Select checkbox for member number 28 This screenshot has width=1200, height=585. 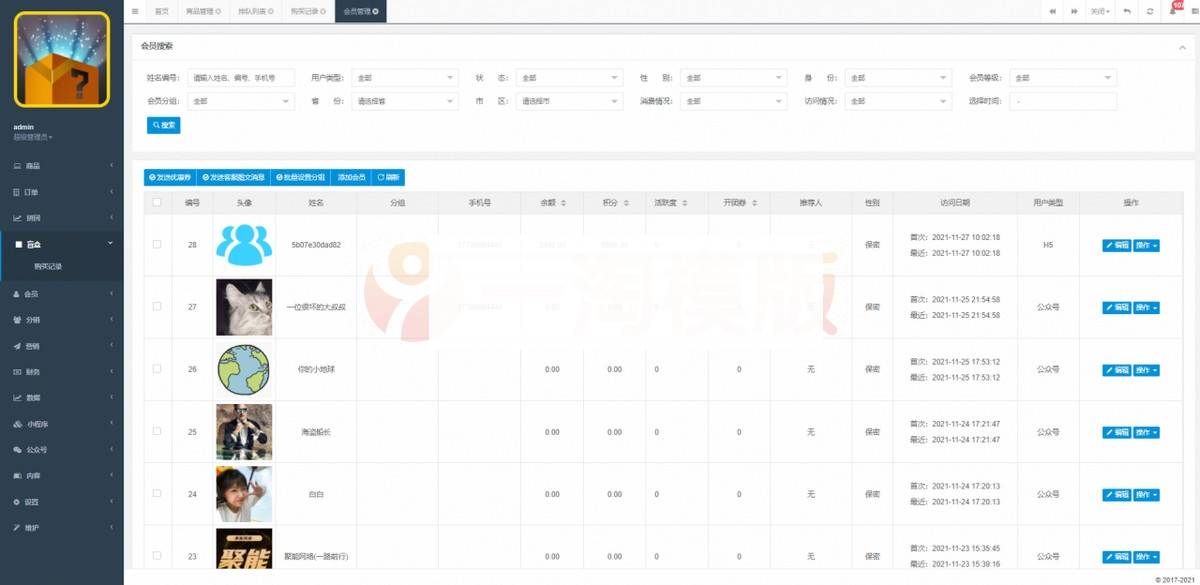(x=156, y=244)
